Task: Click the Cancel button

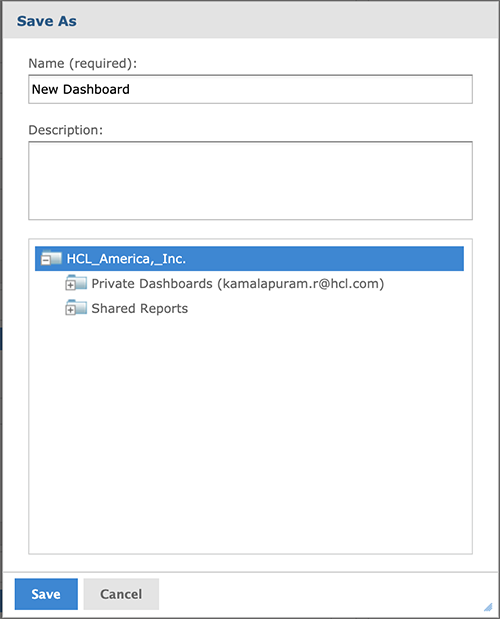Action: pyautogui.click(x=121, y=594)
